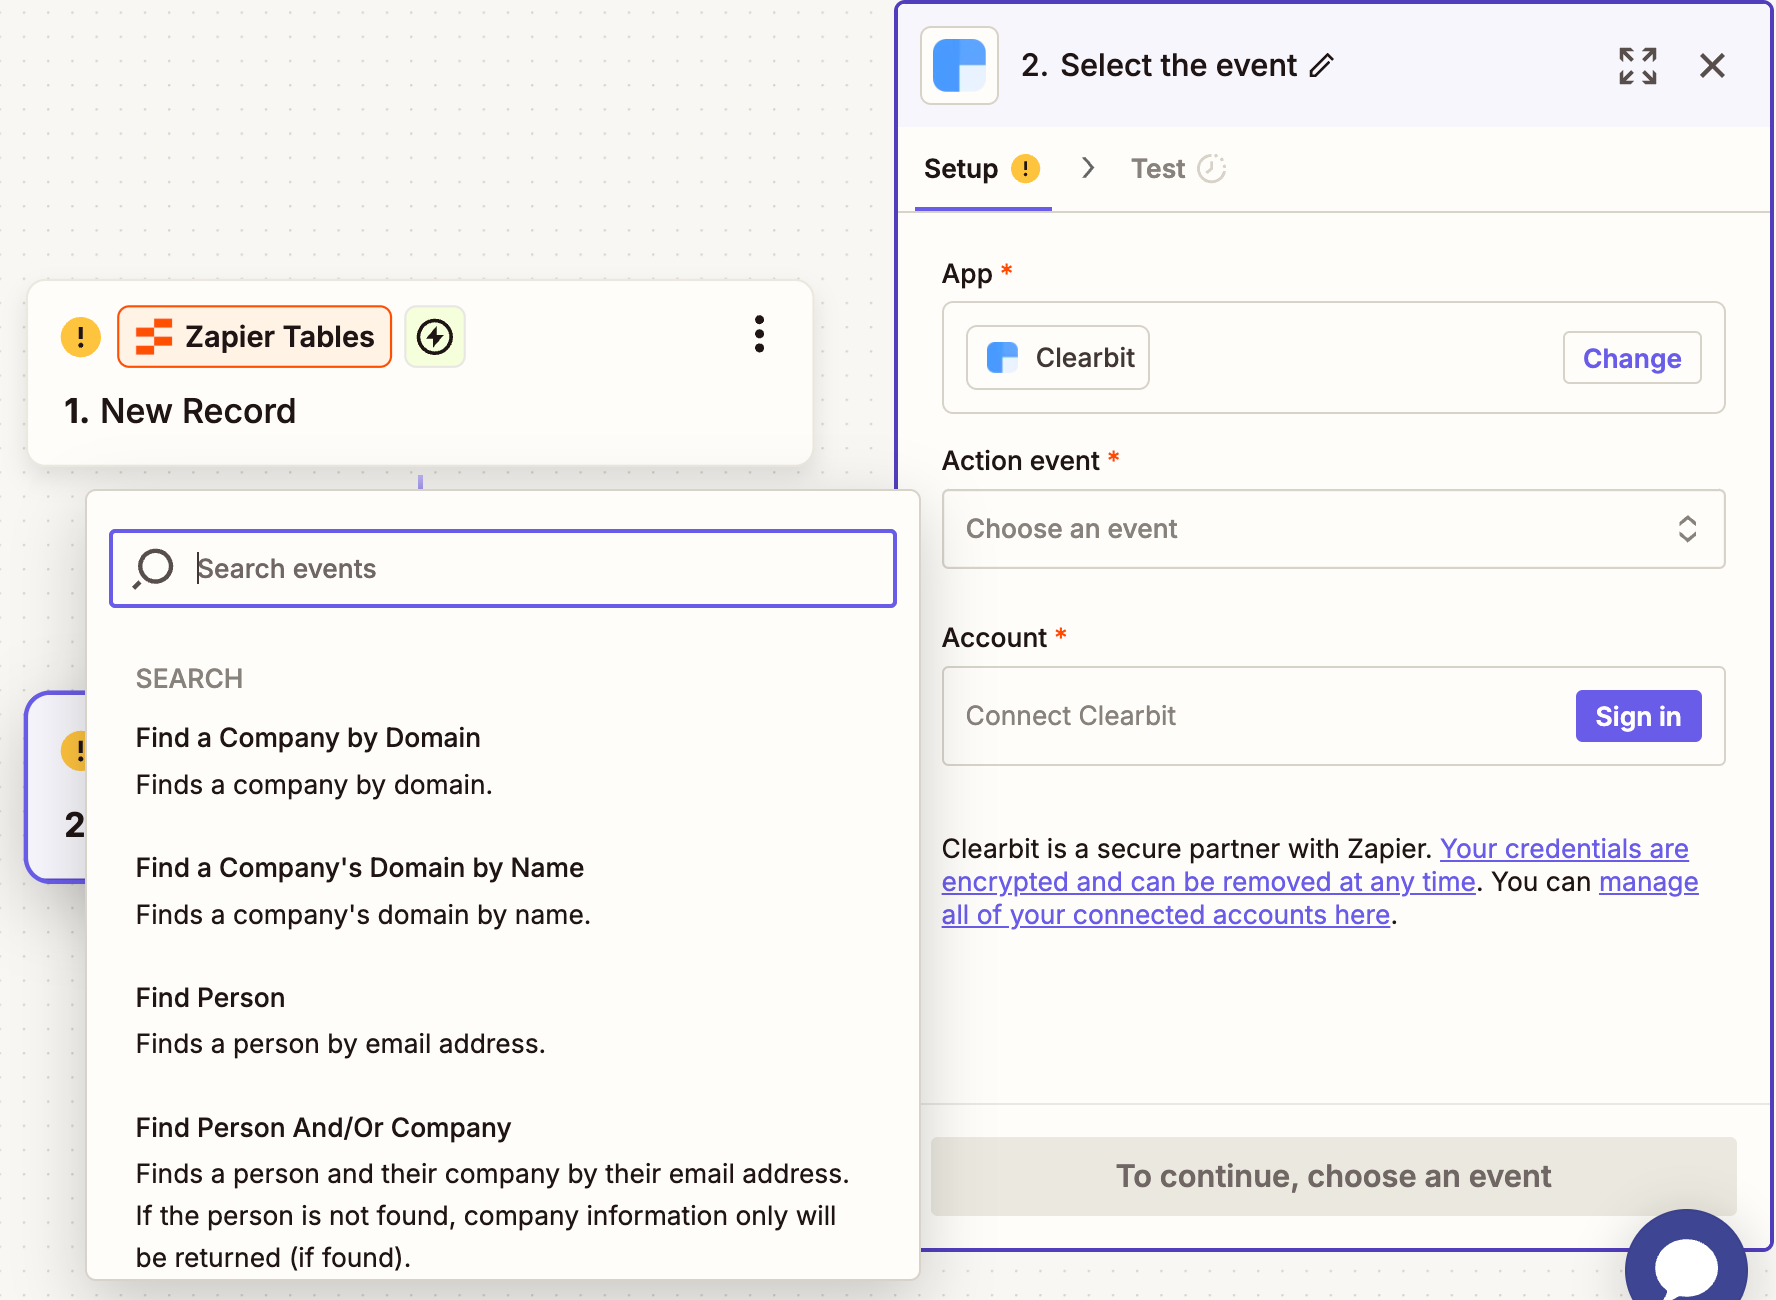Close the Select the event panel
Screen dimensions: 1776x1300
tap(1712, 66)
